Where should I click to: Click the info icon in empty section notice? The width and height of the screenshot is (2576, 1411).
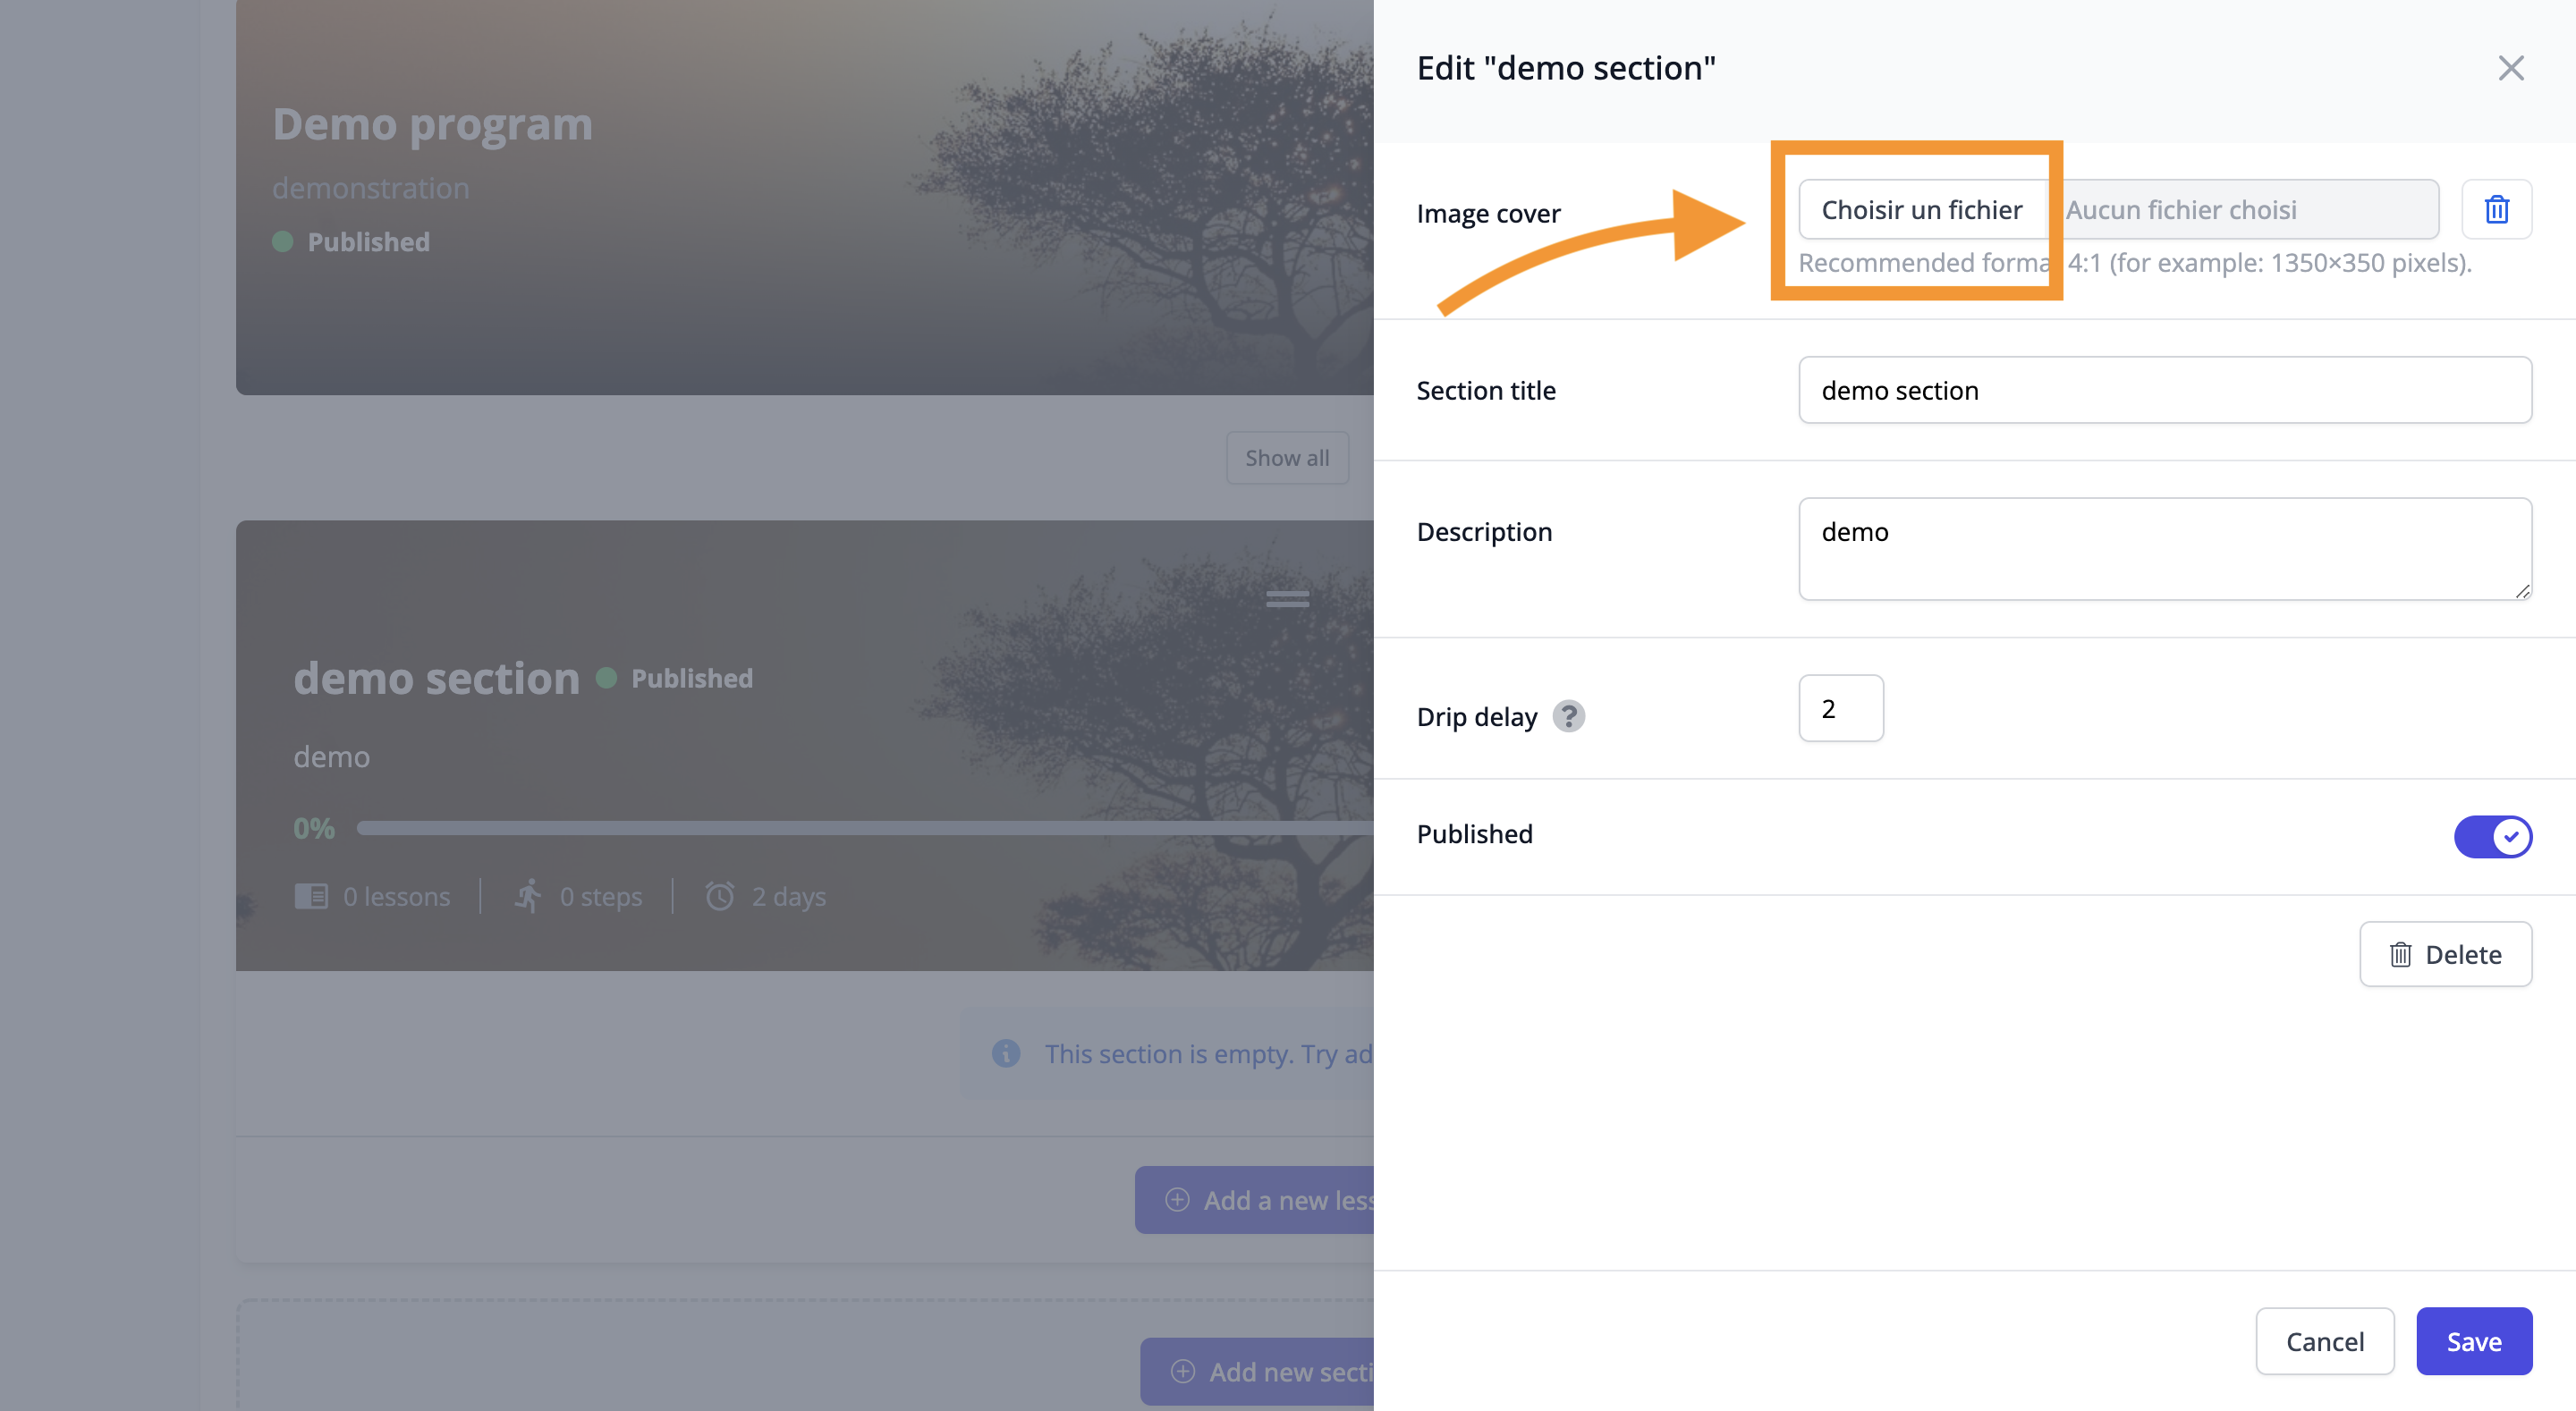point(1005,1053)
